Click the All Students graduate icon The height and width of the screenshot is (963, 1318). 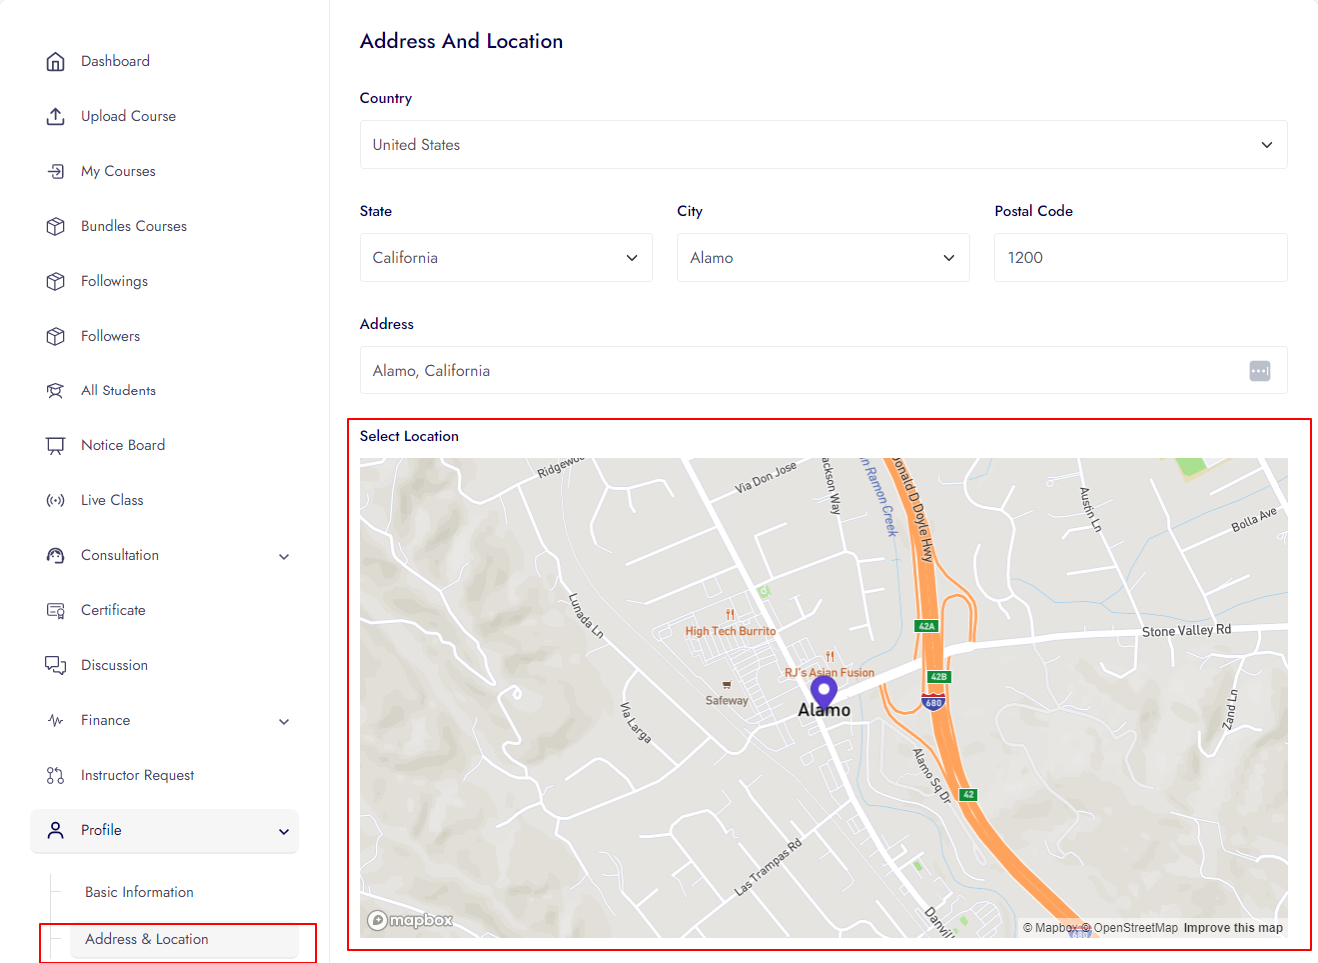(56, 391)
